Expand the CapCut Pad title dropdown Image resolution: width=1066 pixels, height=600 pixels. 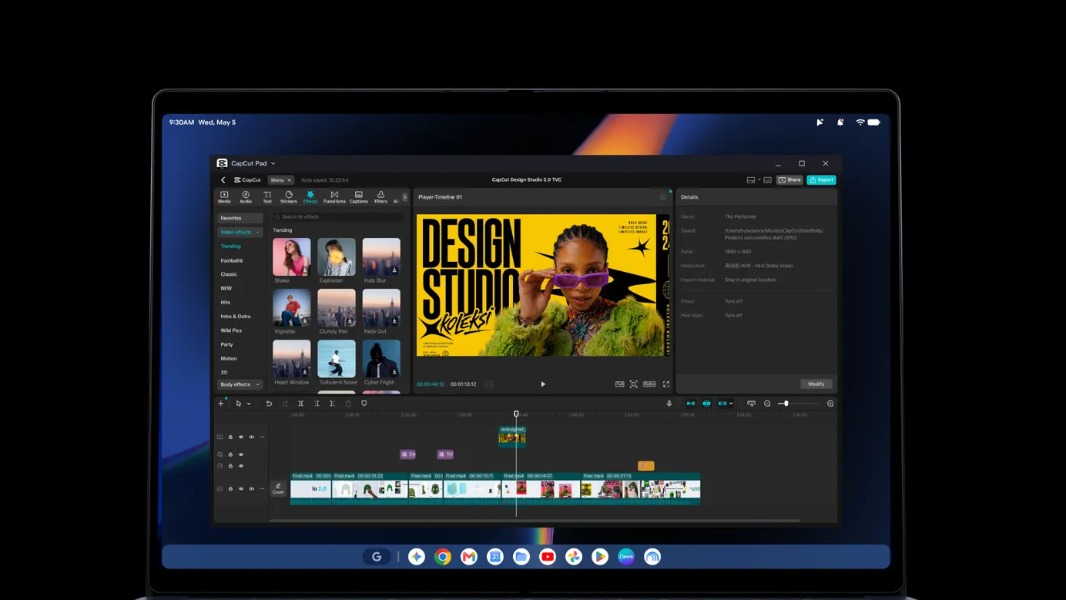[273, 164]
